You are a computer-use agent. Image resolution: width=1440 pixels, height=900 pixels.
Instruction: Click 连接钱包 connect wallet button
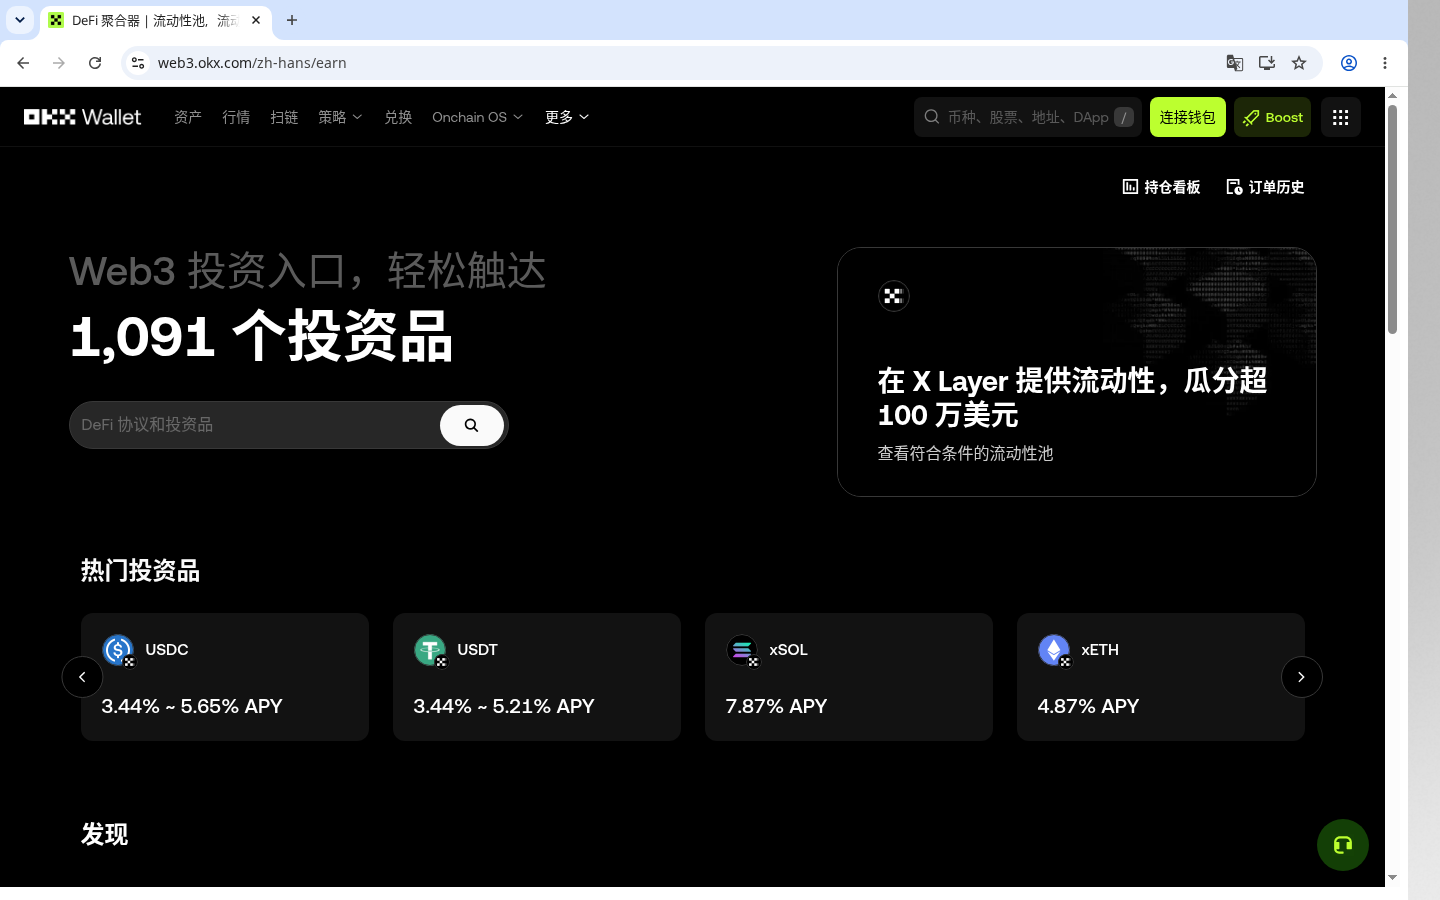coord(1188,117)
